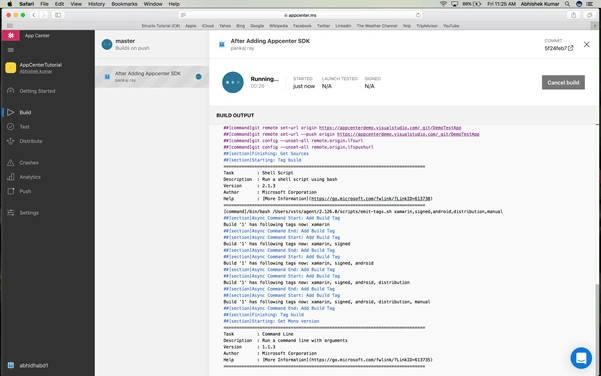
Task: Open YouTube favorites bookmark
Action: (451, 26)
